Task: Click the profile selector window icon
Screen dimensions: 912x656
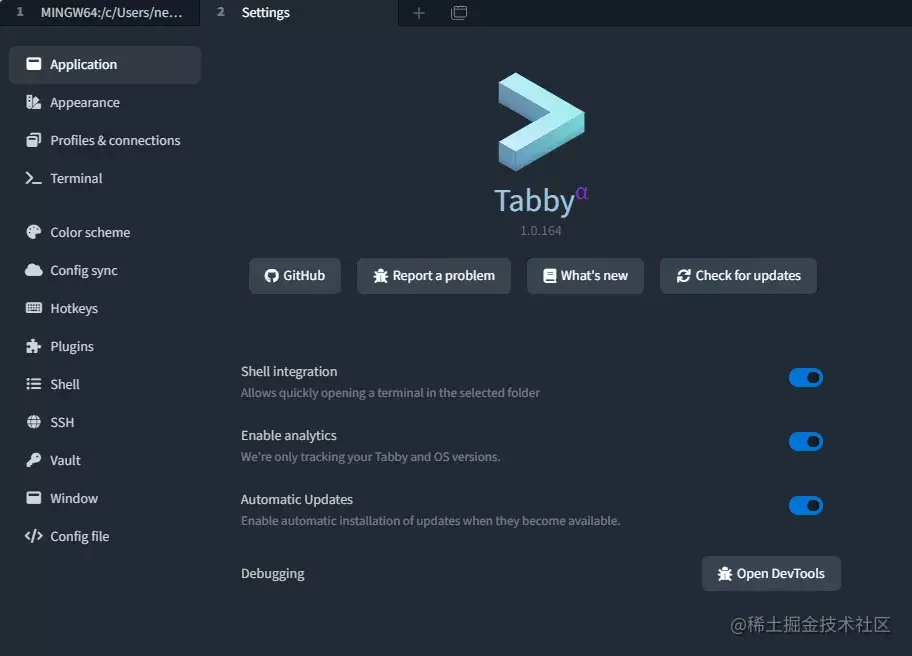Action: click(x=459, y=13)
